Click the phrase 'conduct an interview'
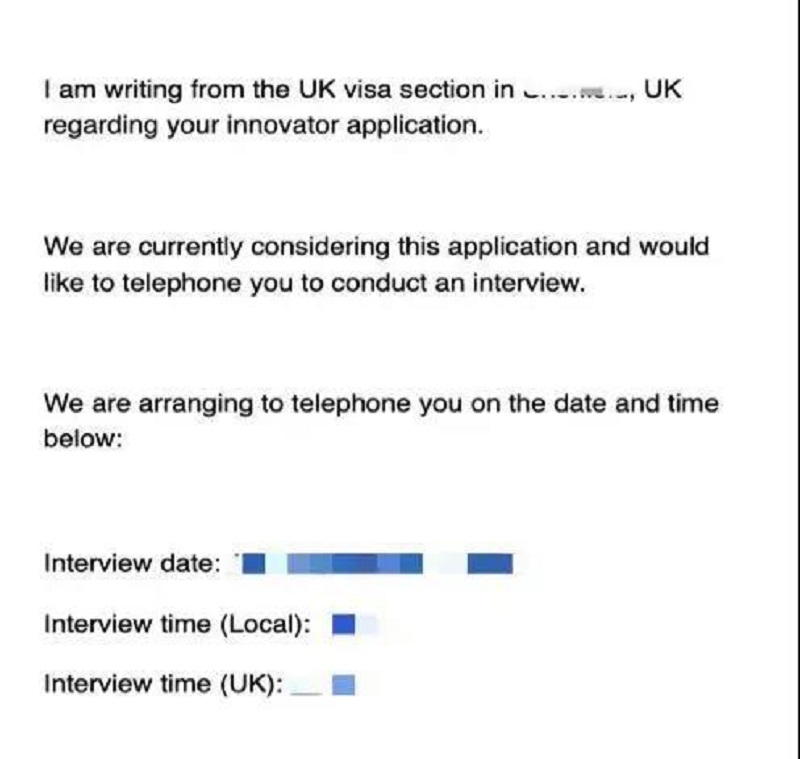800x759 pixels. (x=457, y=283)
